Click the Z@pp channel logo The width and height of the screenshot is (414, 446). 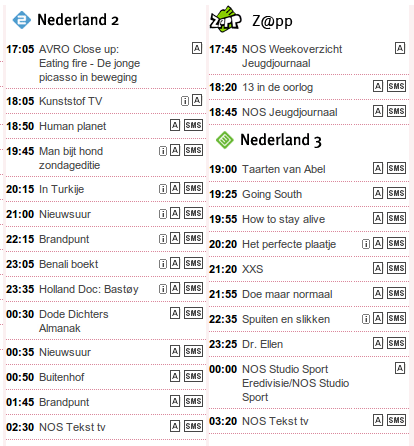tap(226, 19)
